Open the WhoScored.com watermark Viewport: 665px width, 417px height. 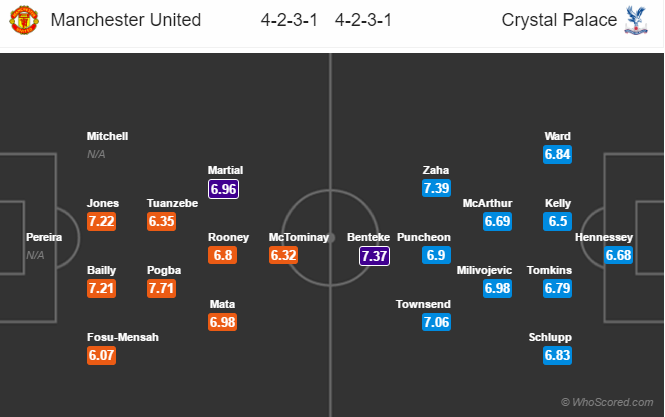pyautogui.click(x=608, y=402)
